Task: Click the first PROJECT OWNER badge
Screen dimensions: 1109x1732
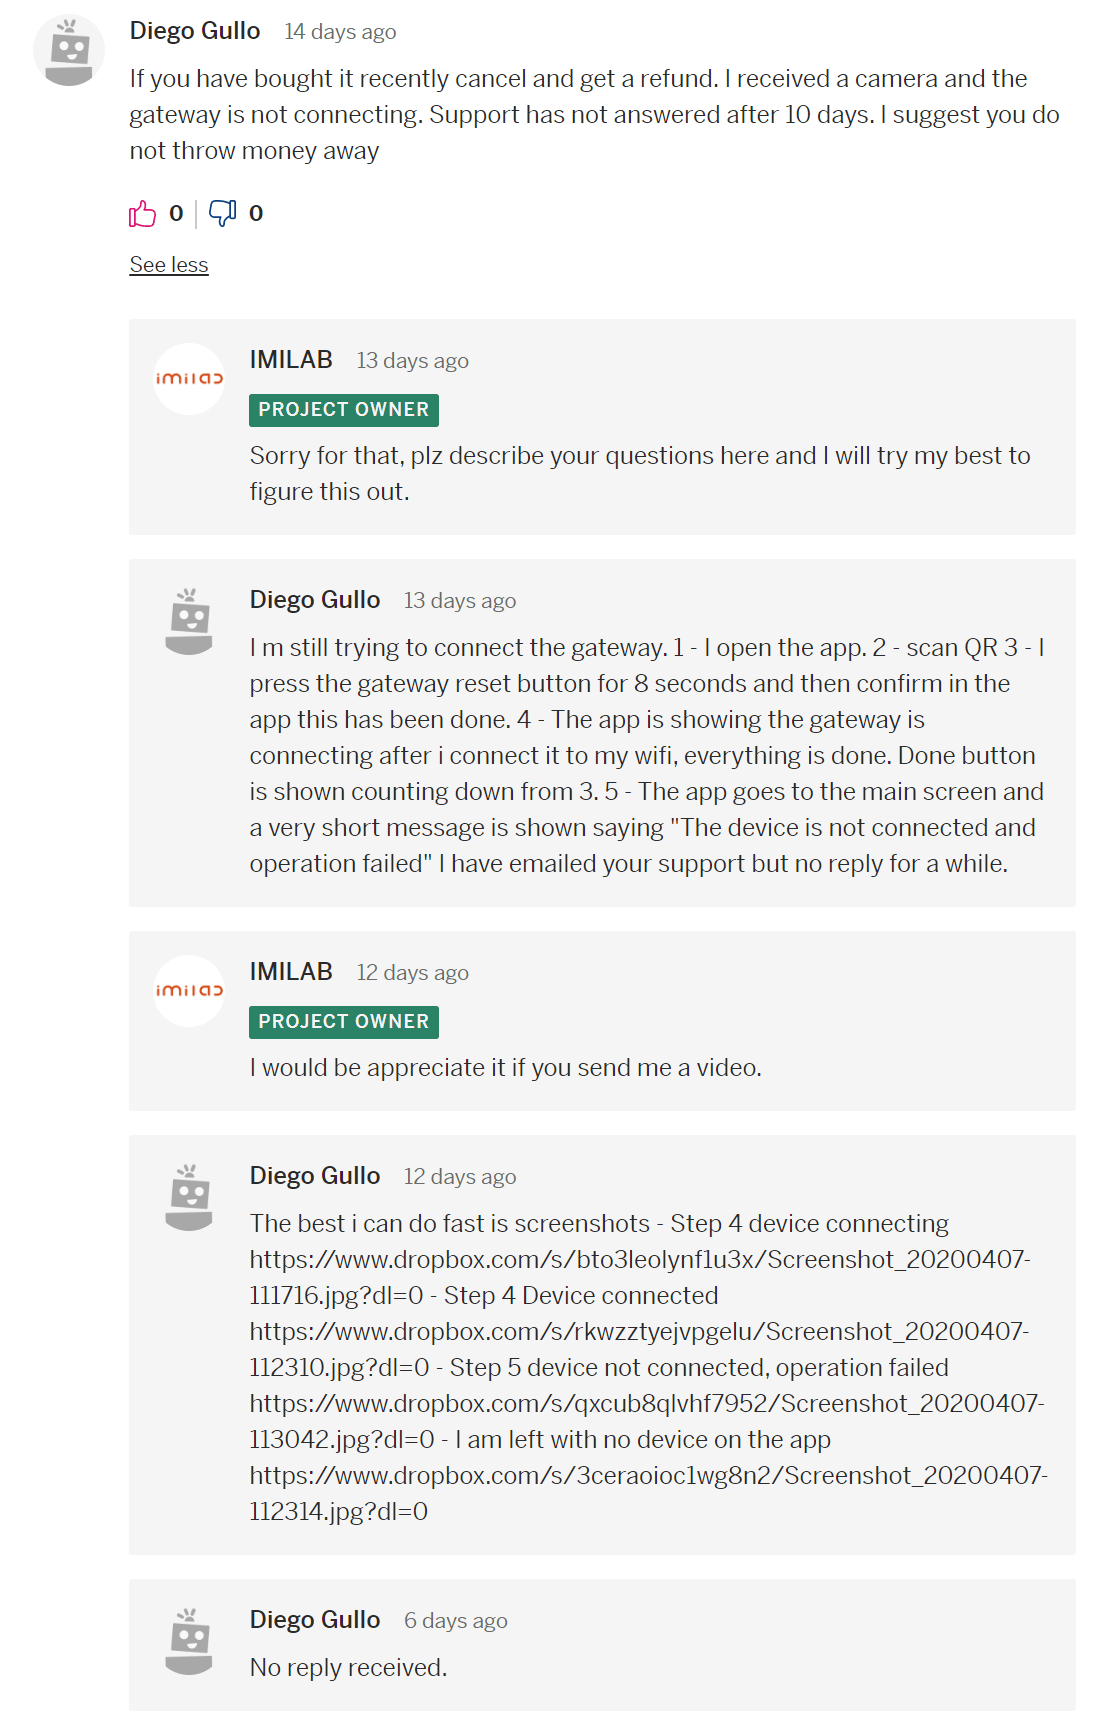Action: click(x=344, y=410)
